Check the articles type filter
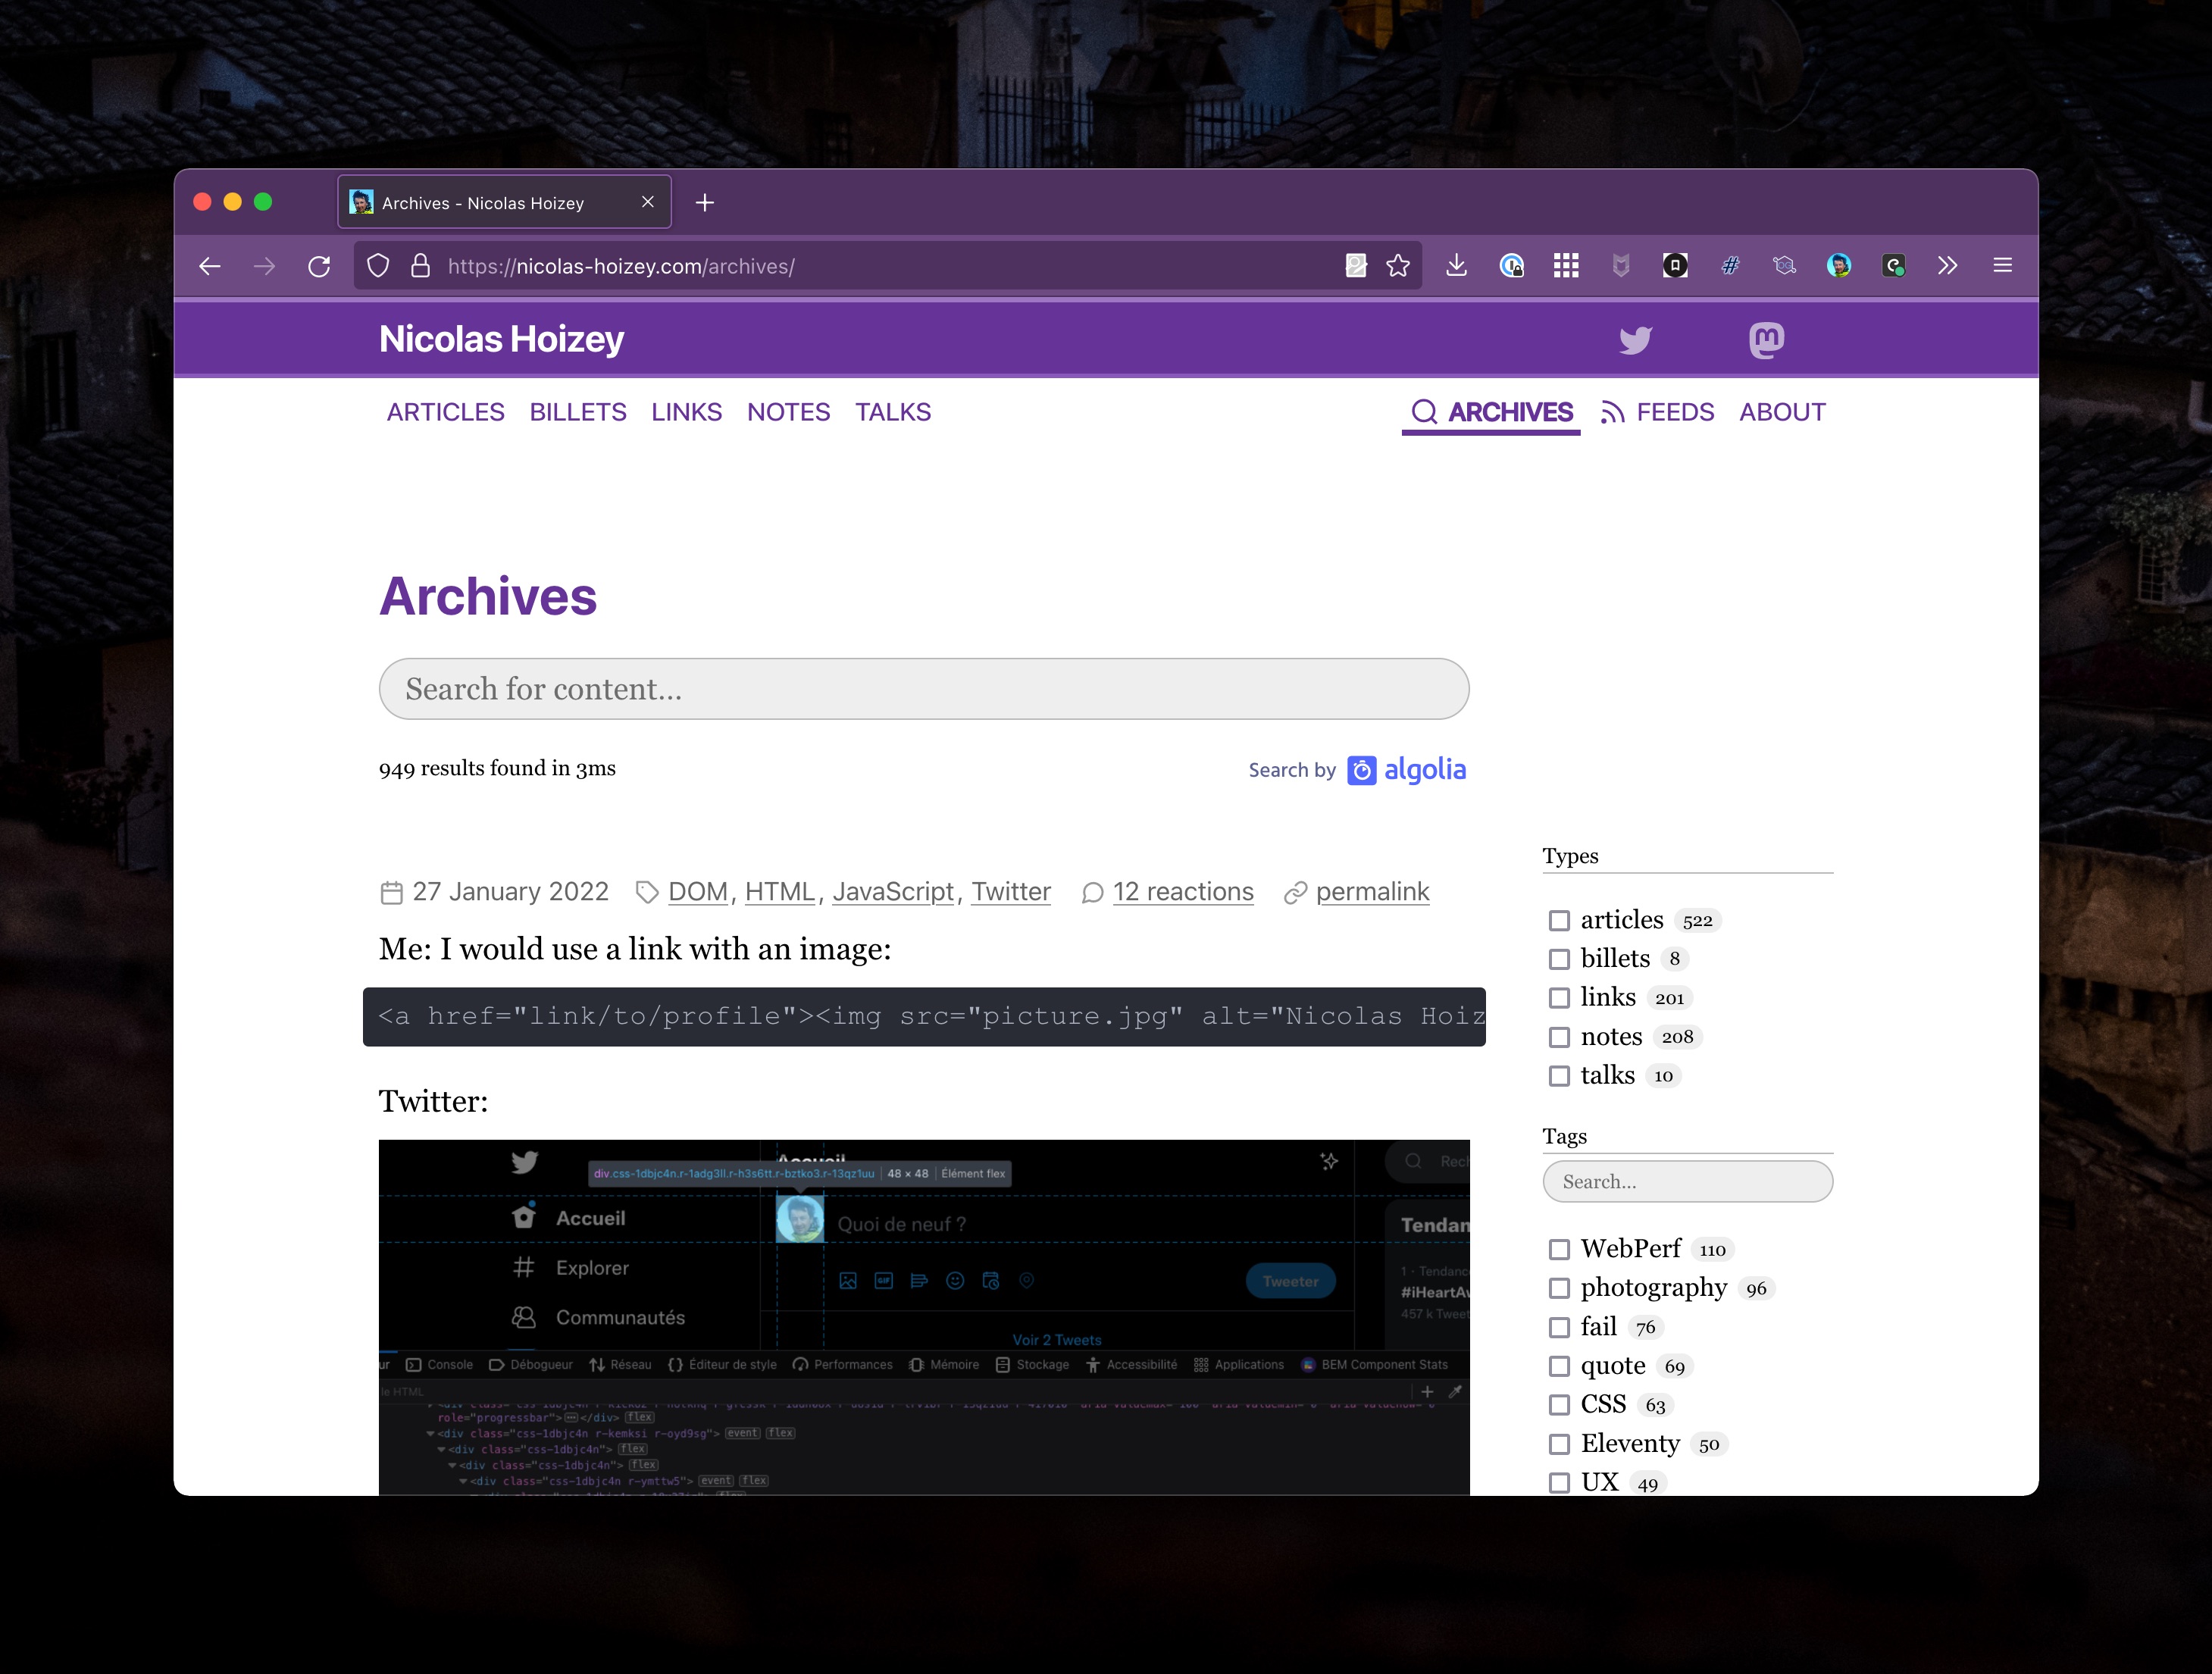This screenshot has height=1674, width=2212. [x=1559, y=920]
